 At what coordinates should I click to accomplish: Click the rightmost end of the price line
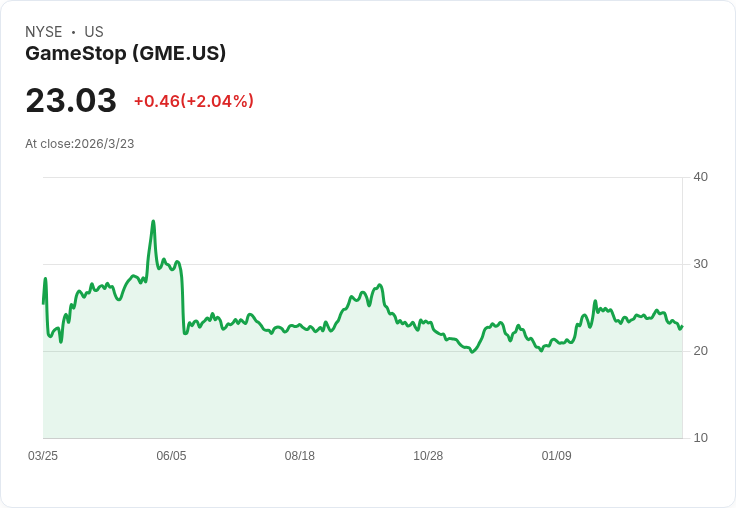point(682,326)
